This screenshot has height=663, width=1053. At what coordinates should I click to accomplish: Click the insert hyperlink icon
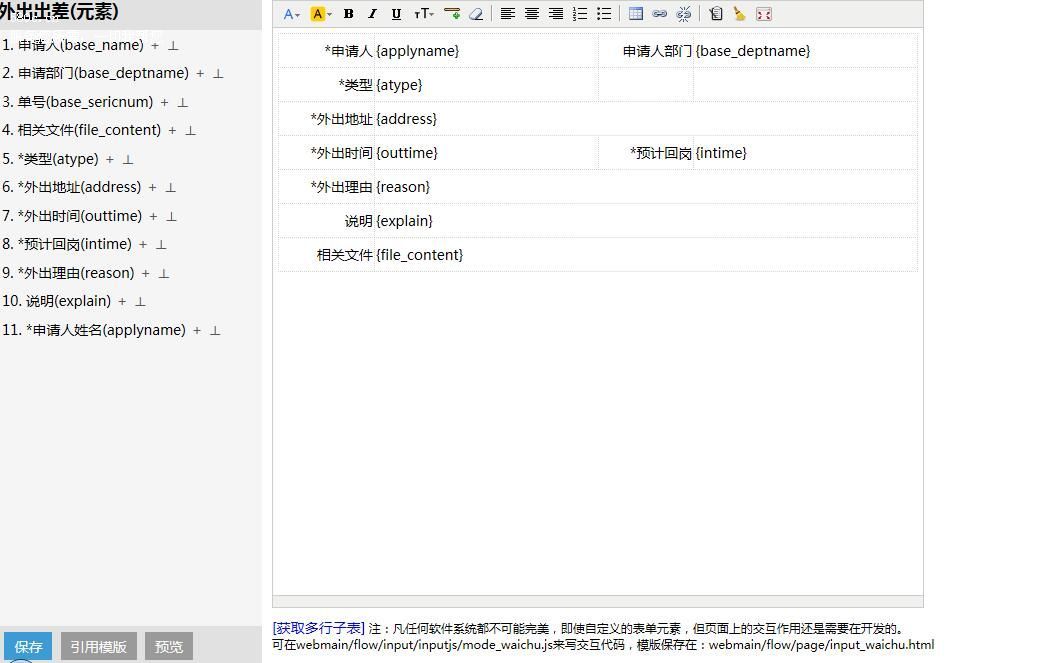(x=660, y=14)
